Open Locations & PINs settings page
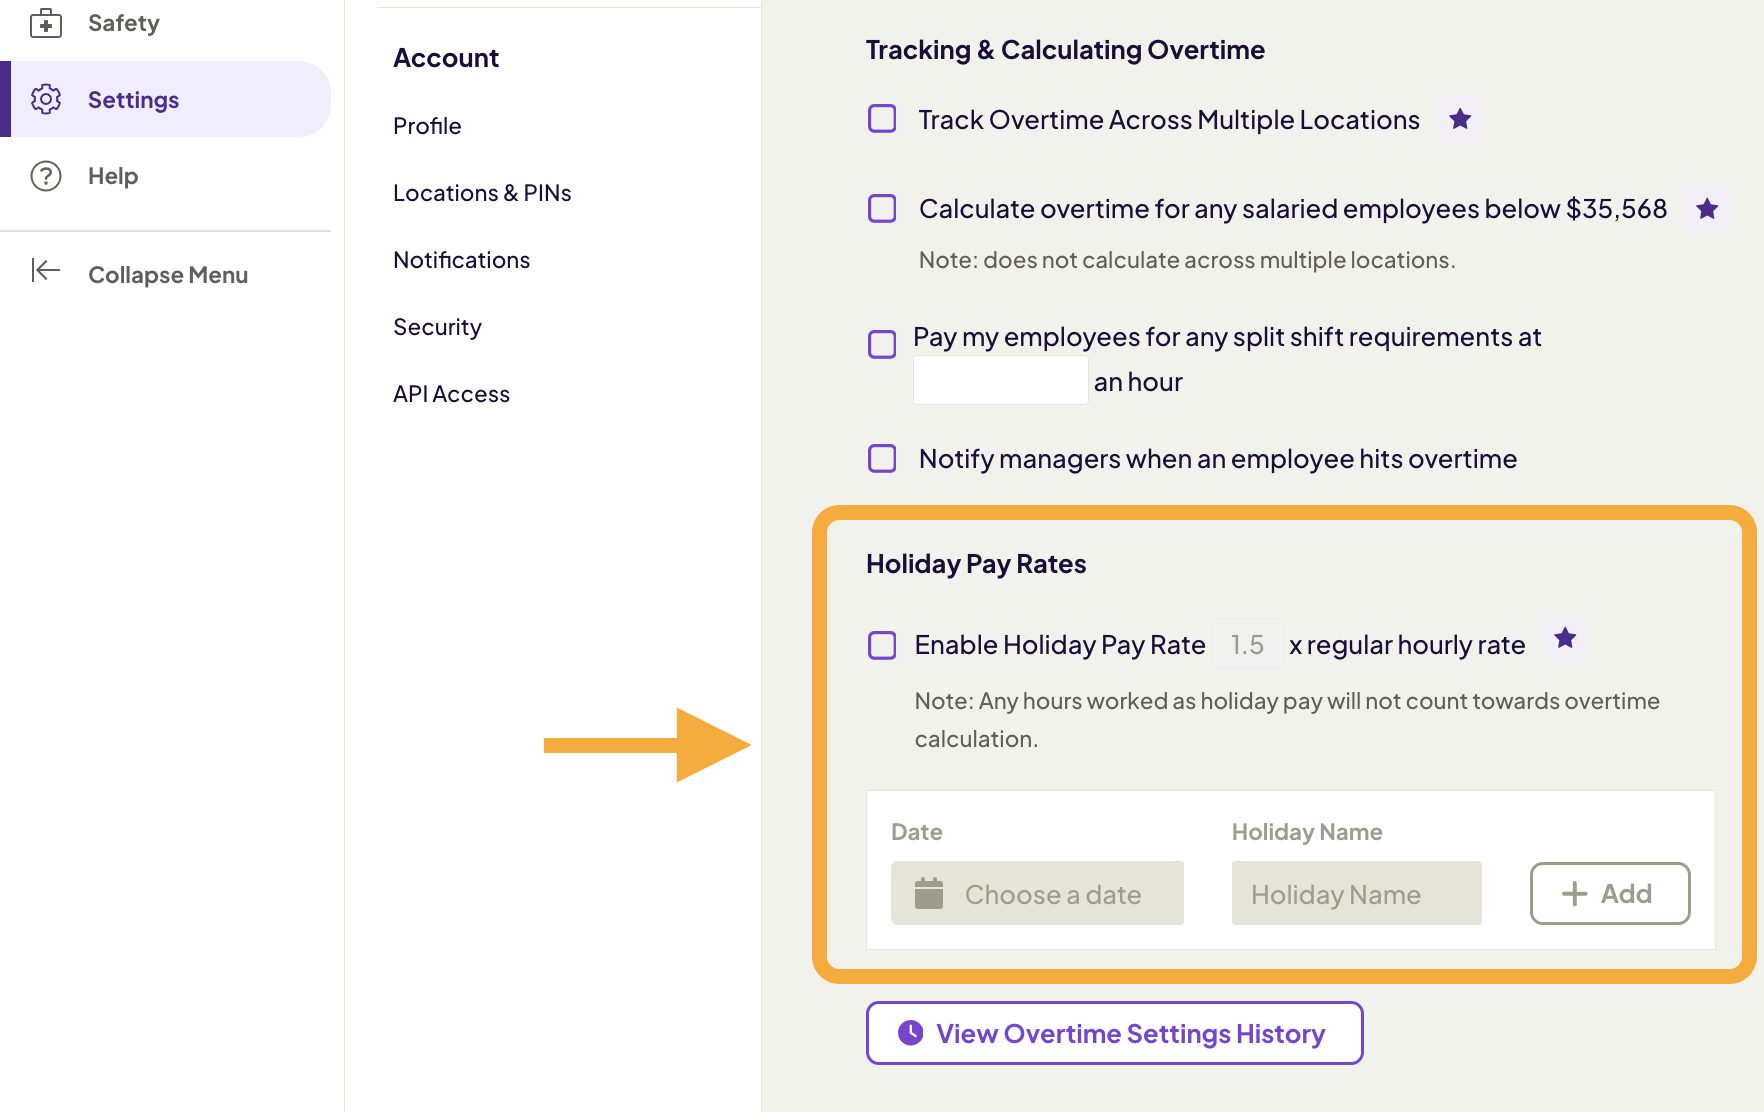Image resolution: width=1764 pixels, height=1112 pixels. coord(482,193)
